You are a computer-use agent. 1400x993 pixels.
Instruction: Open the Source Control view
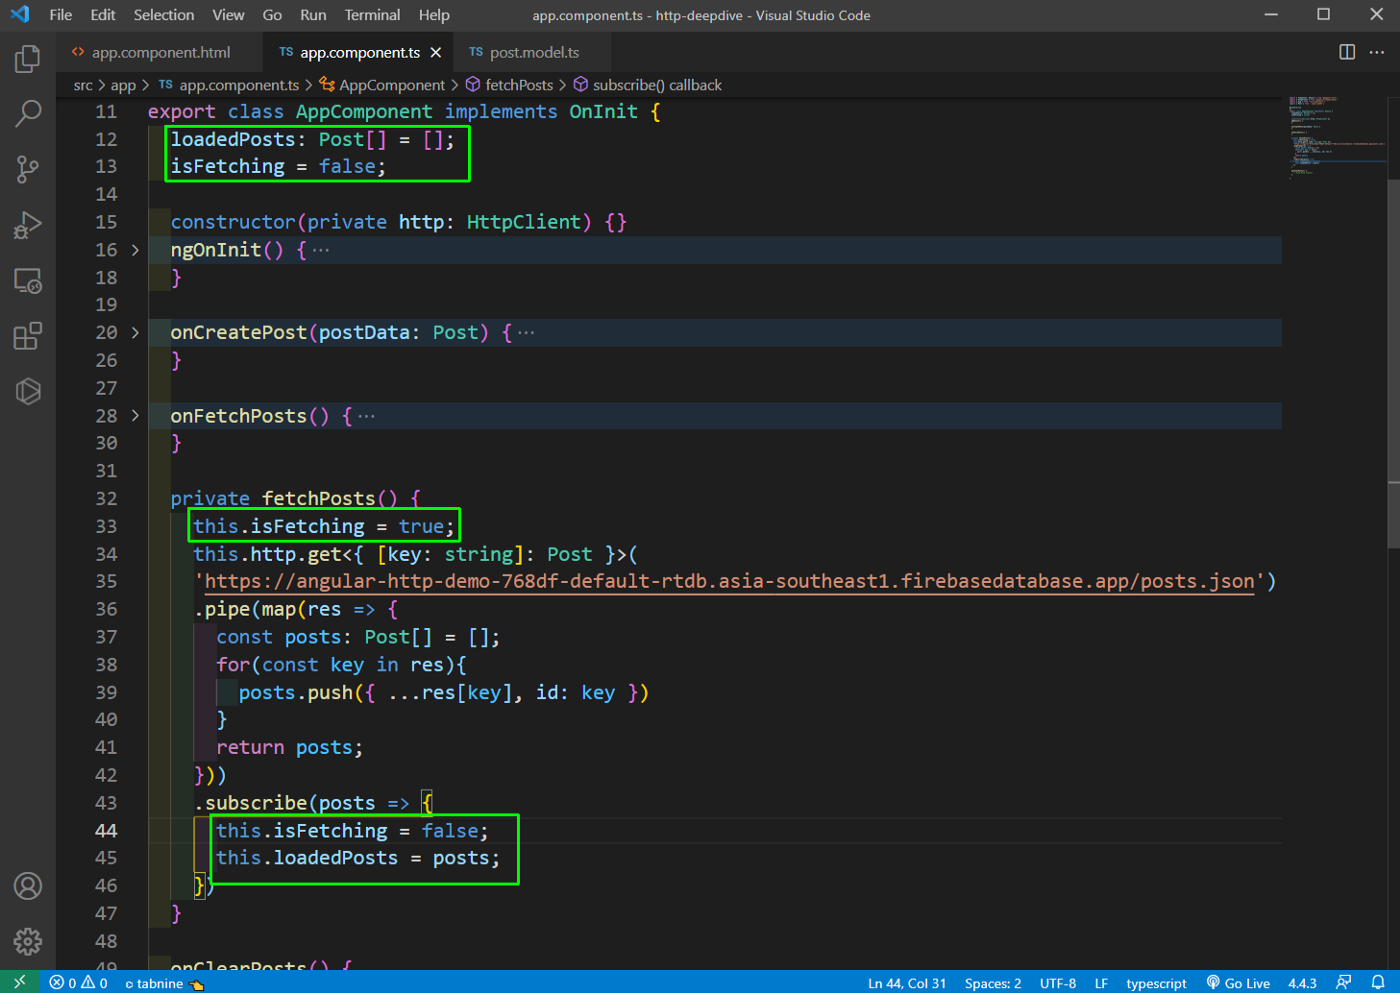pos(28,169)
